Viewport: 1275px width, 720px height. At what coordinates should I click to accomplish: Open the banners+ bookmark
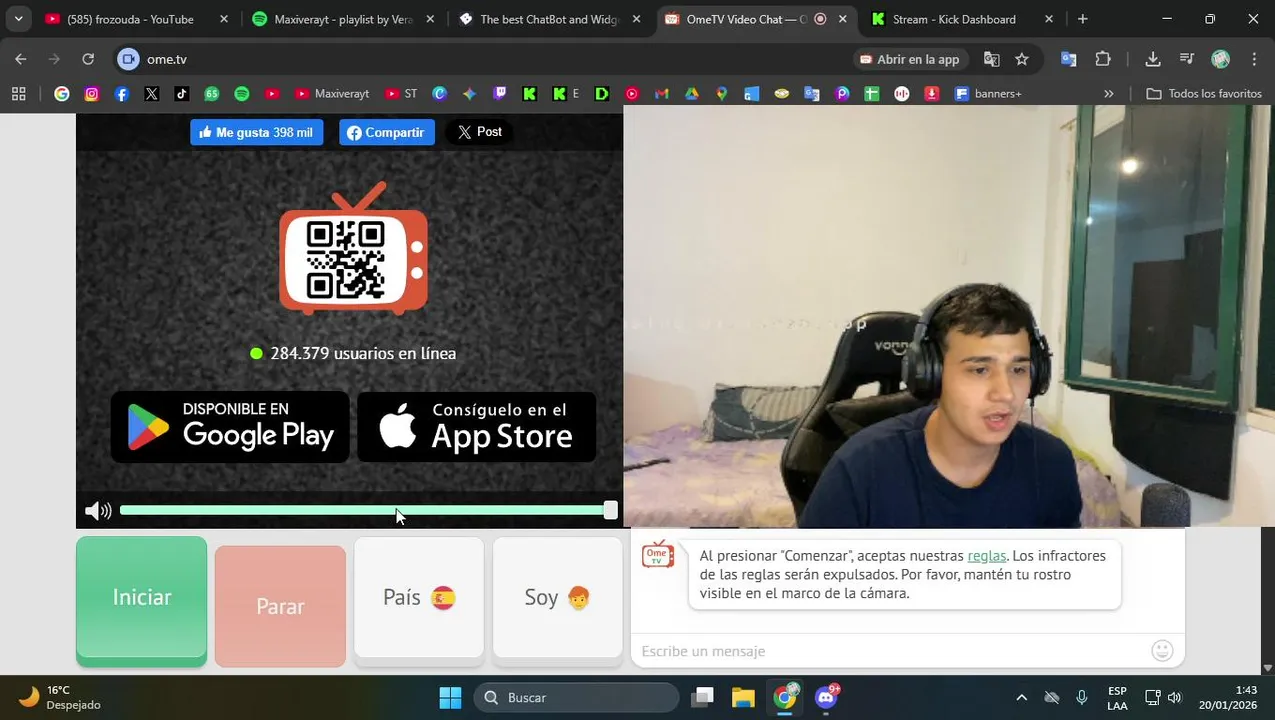click(x=988, y=93)
